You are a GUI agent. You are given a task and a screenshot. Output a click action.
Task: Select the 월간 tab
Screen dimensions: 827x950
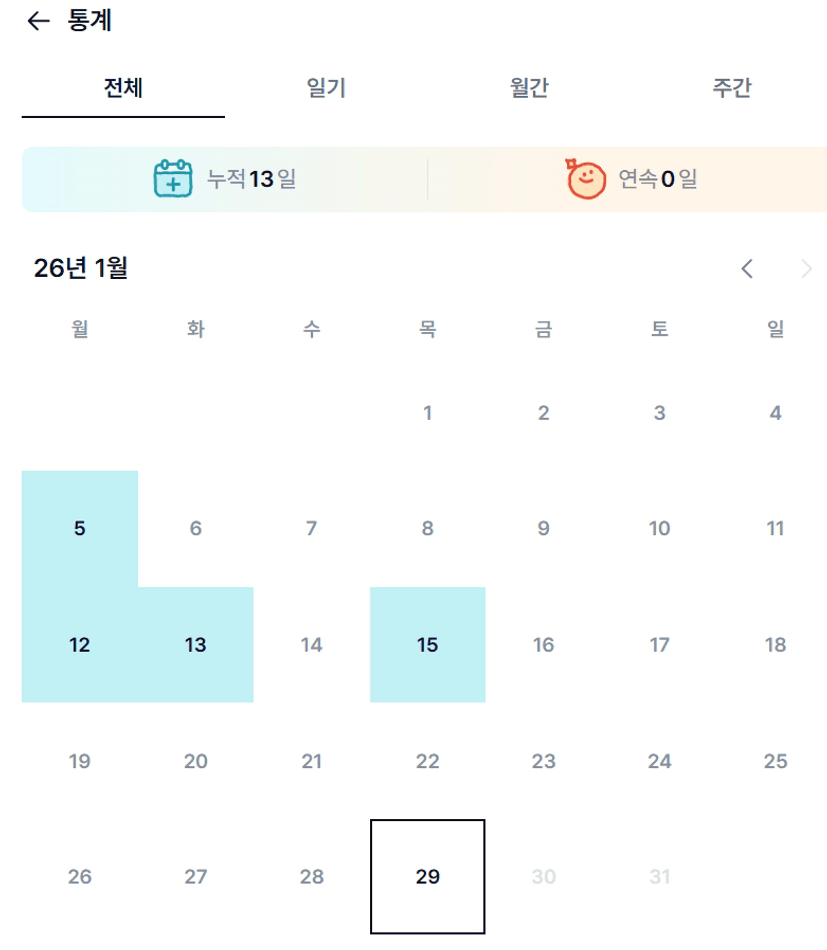tap(529, 88)
